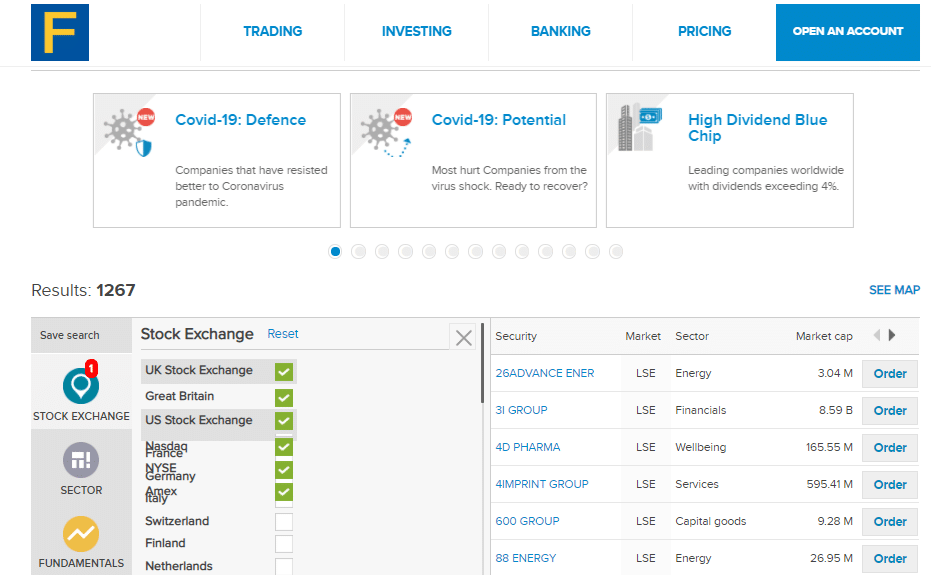Select the third carousel dot

point(382,252)
